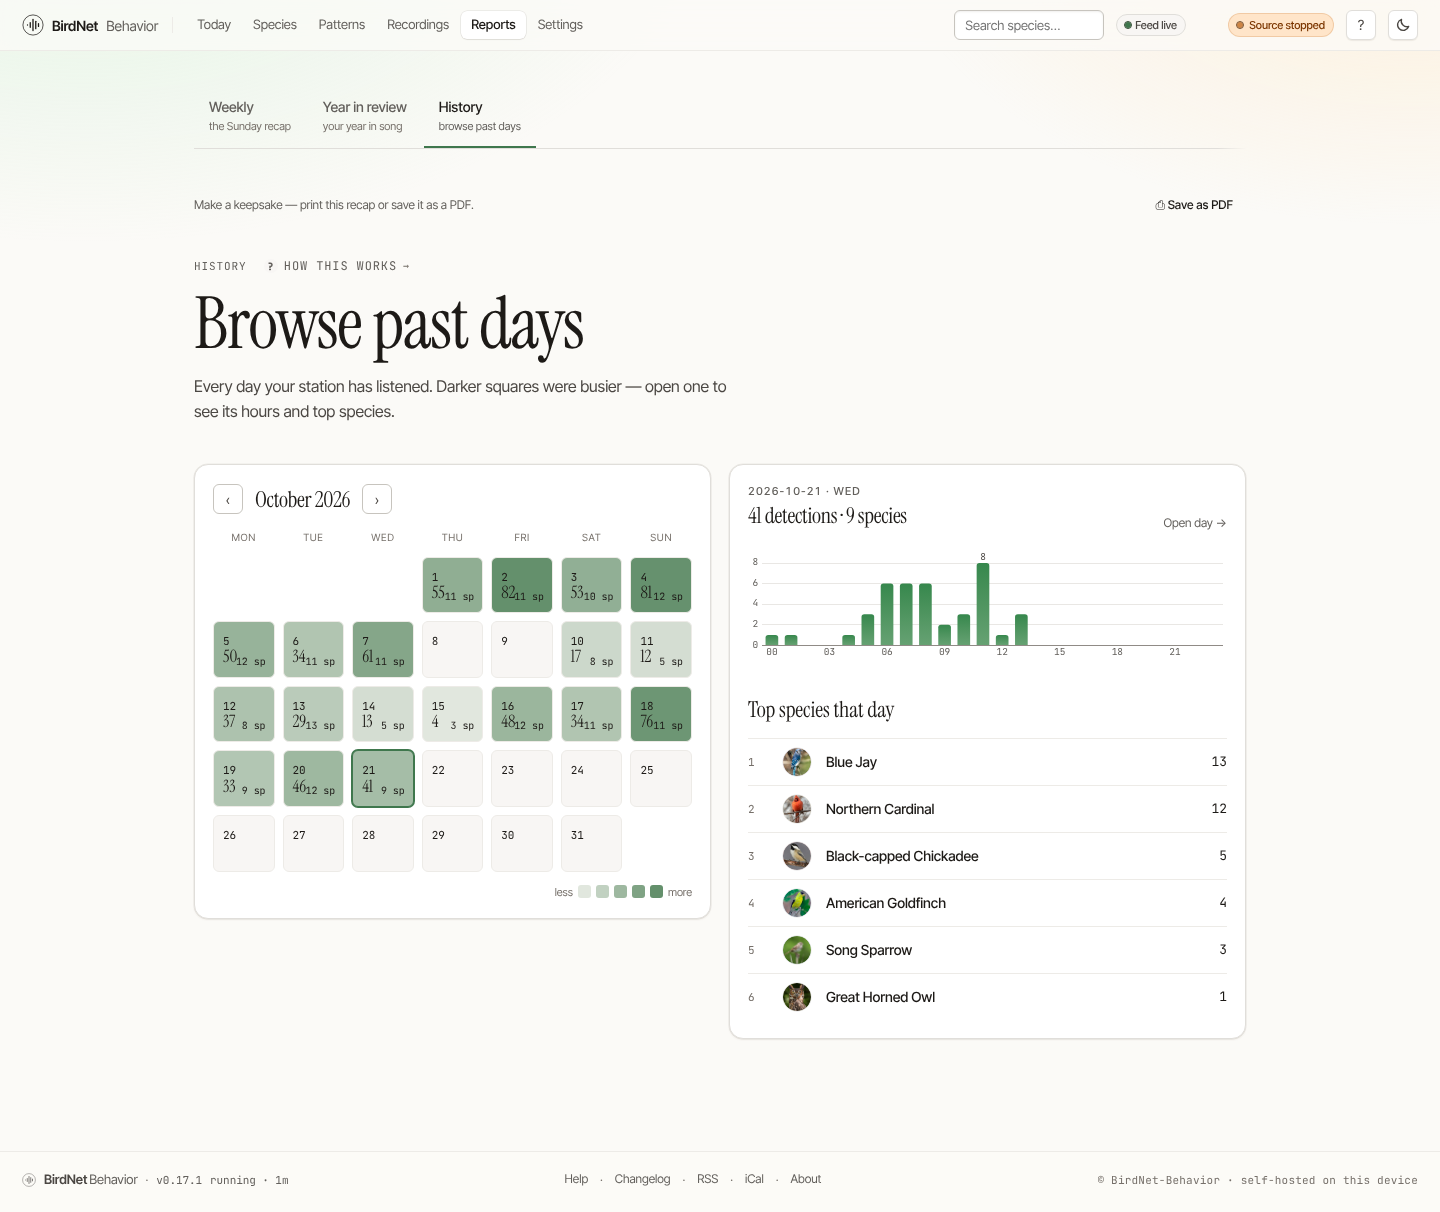This screenshot has width=1440, height=1212.
Task: Open Settings from the top navigation
Action: coord(560,25)
